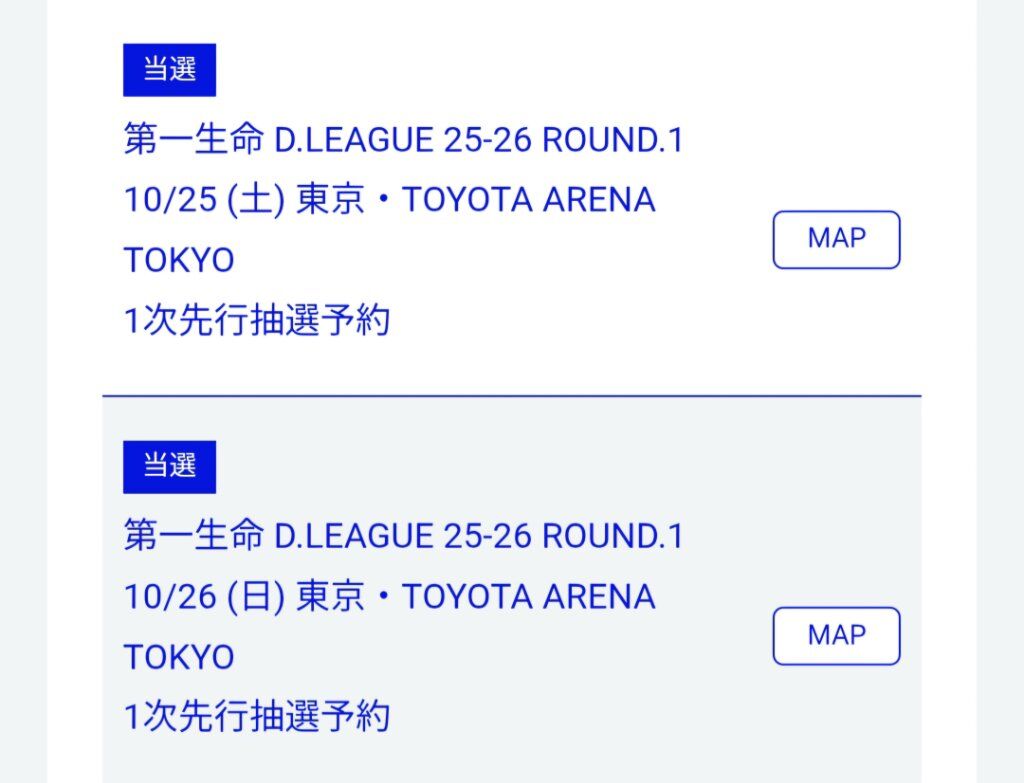This screenshot has height=783, width=1024.
Task: Click TOYOTA ARENA in the 10/26 entry
Action: [528, 596]
